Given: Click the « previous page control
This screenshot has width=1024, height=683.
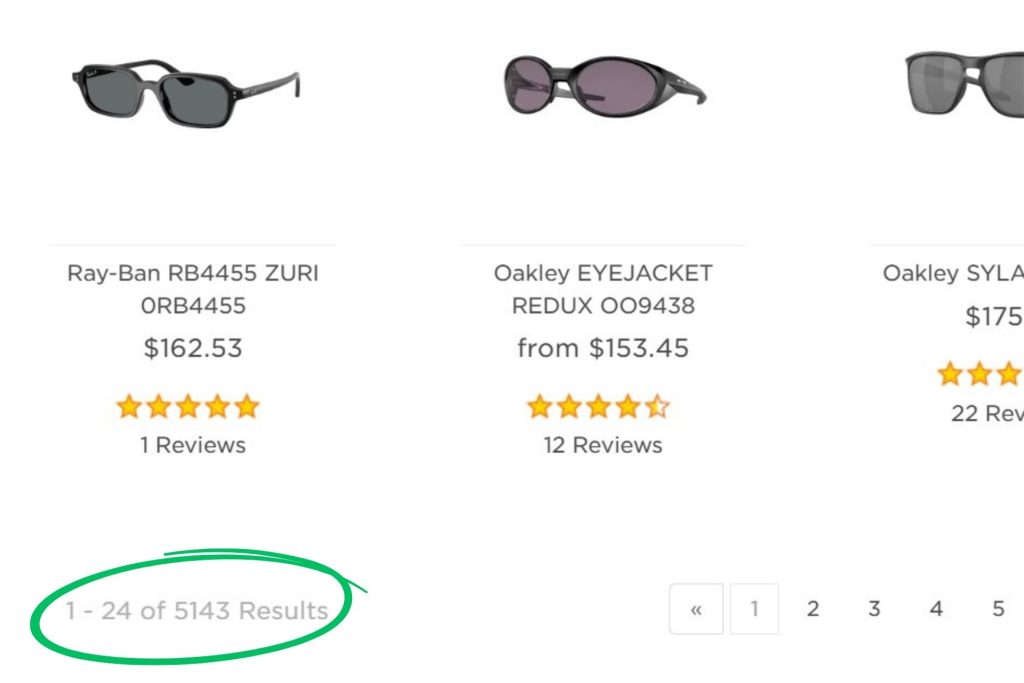Looking at the screenshot, I should [696, 608].
